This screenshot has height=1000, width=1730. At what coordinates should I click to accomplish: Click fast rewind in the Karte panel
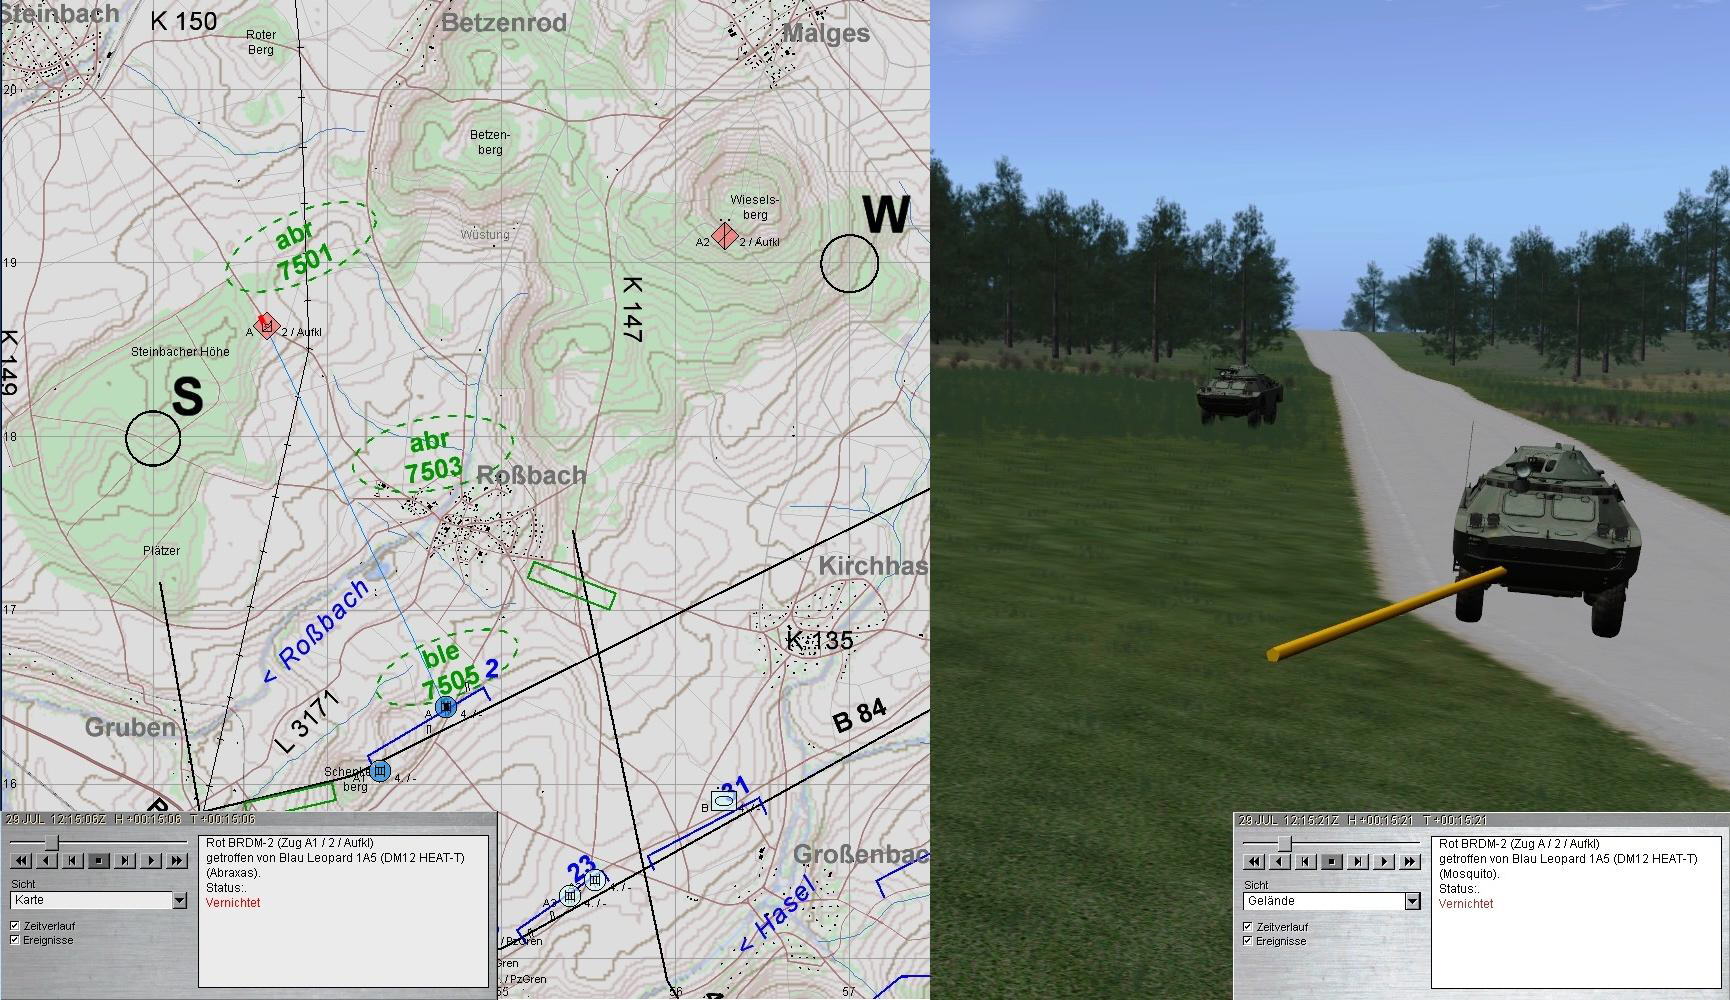pos(19,860)
